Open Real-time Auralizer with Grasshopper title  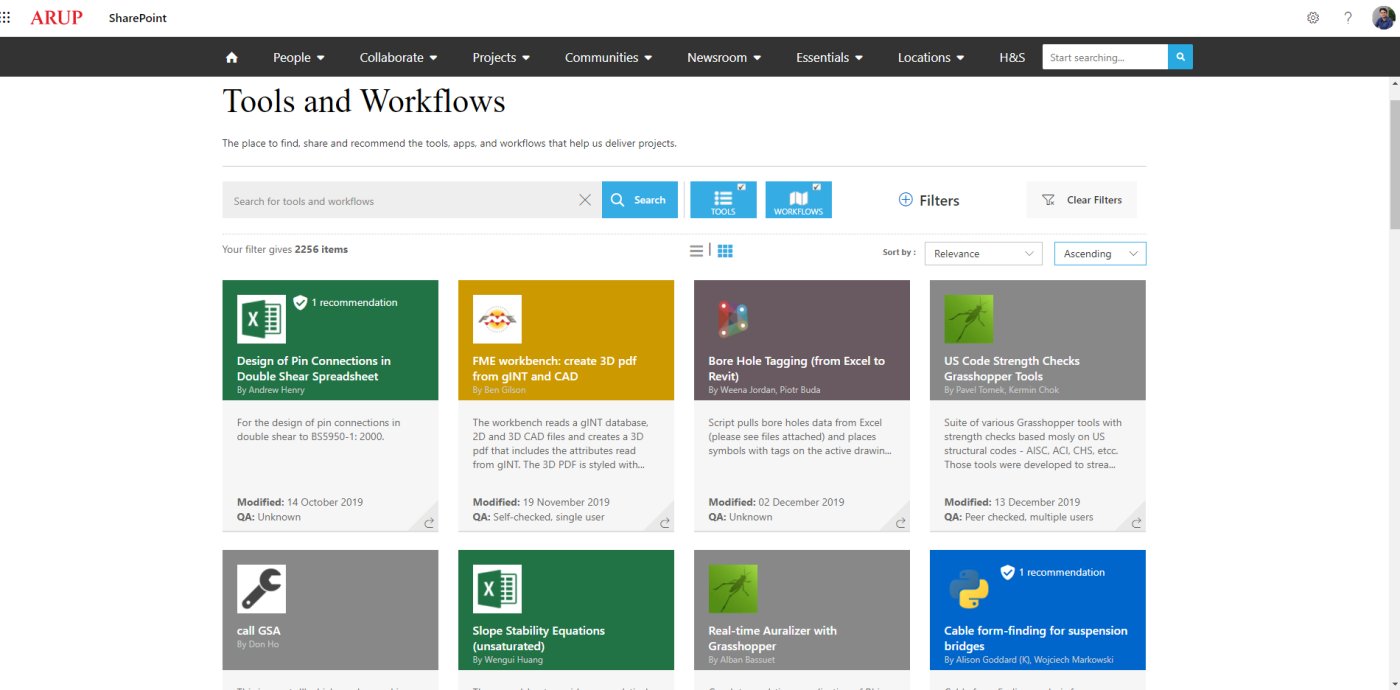[772, 638]
